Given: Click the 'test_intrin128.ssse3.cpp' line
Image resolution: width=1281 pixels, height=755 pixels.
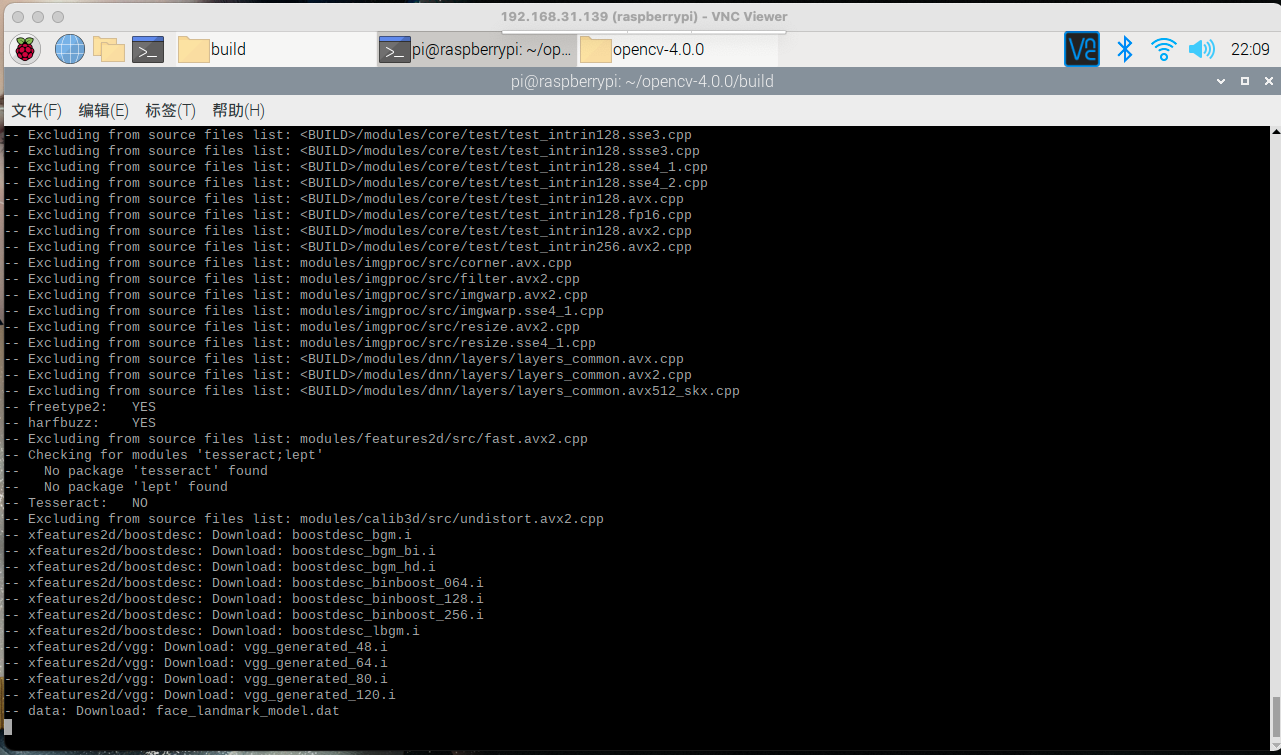Looking at the screenshot, I should click(x=352, y=151).
